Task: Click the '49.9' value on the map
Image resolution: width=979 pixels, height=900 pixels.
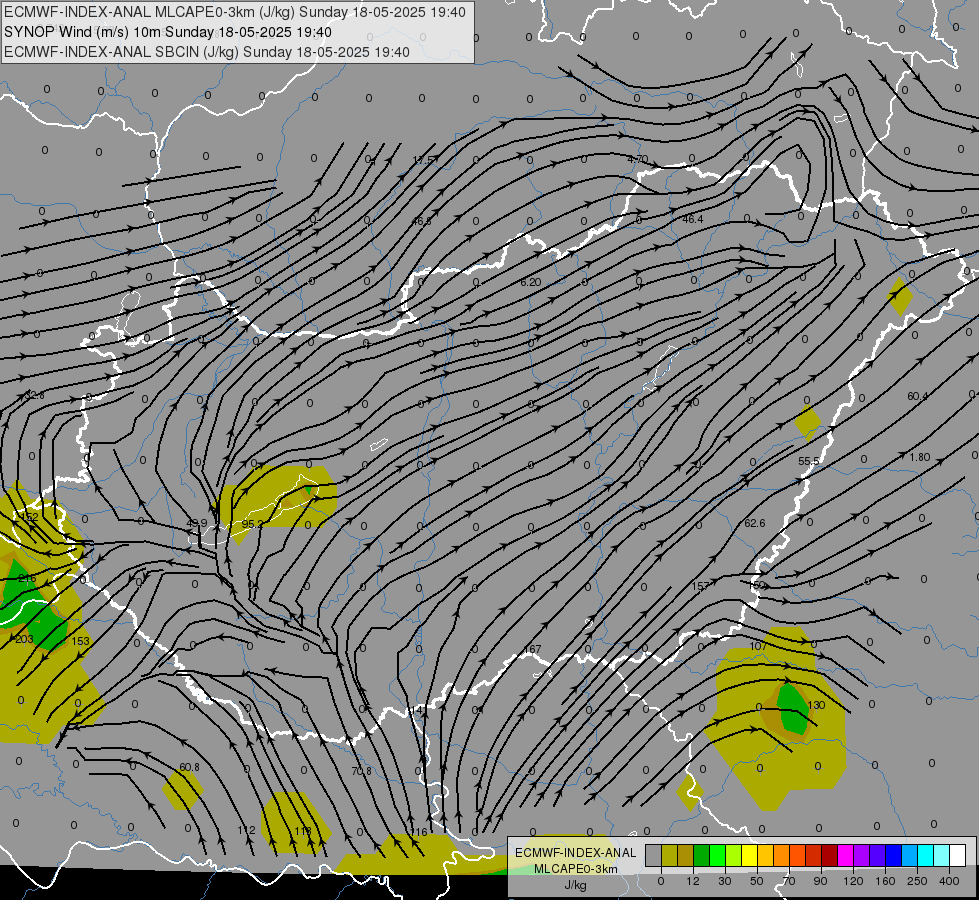Action: 197,523
